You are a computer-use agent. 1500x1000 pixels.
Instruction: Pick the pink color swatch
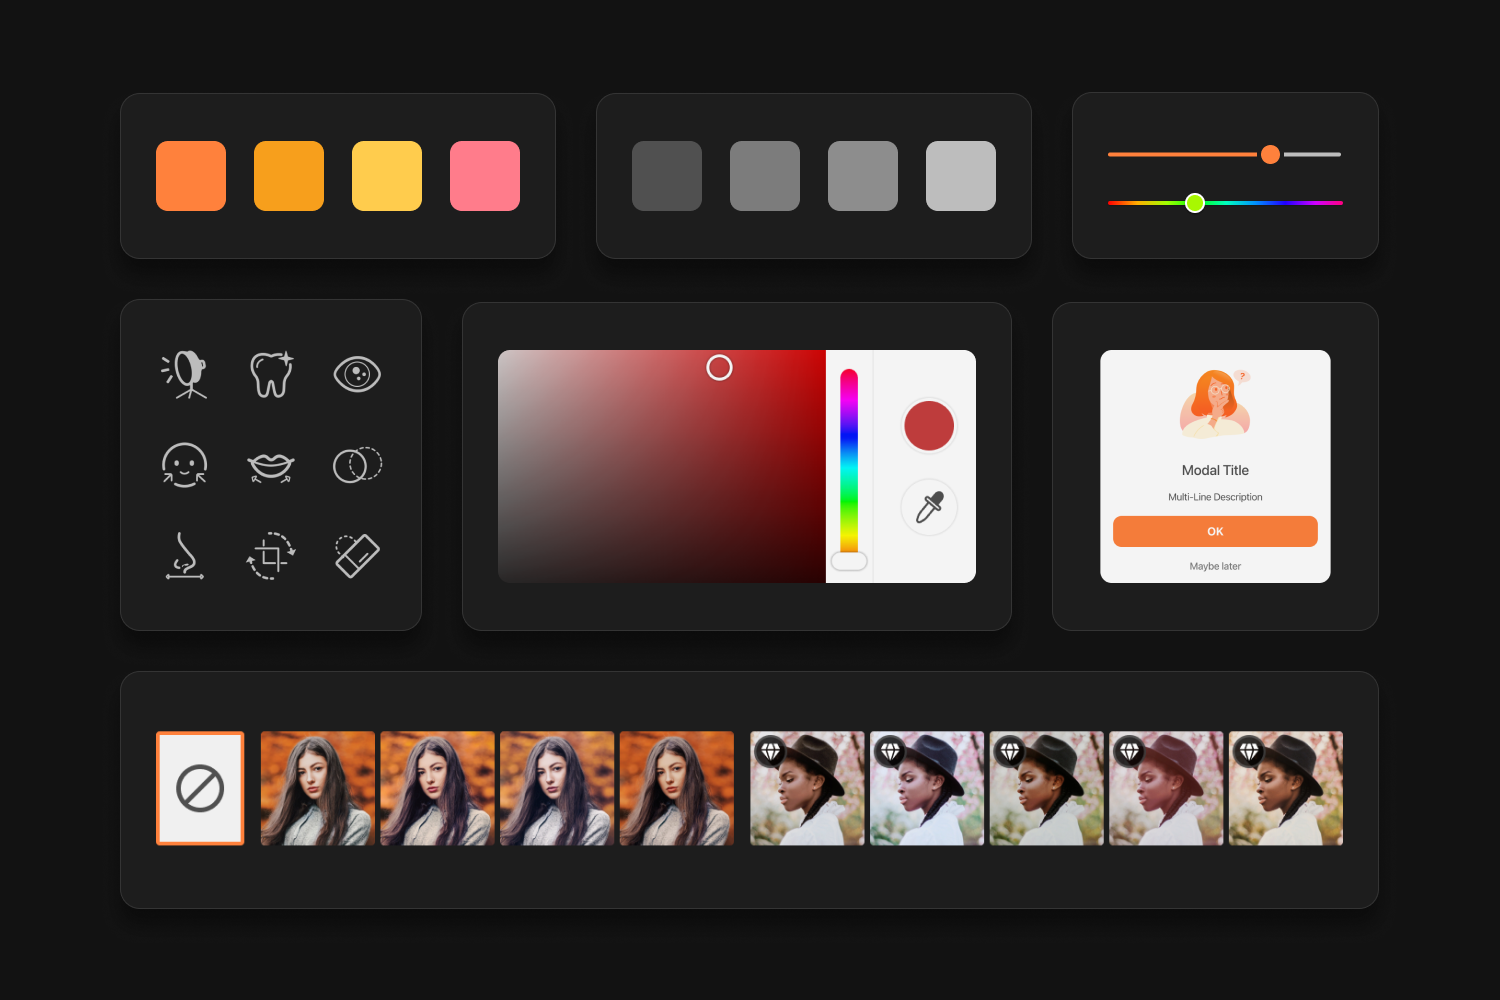pos(485,176)
